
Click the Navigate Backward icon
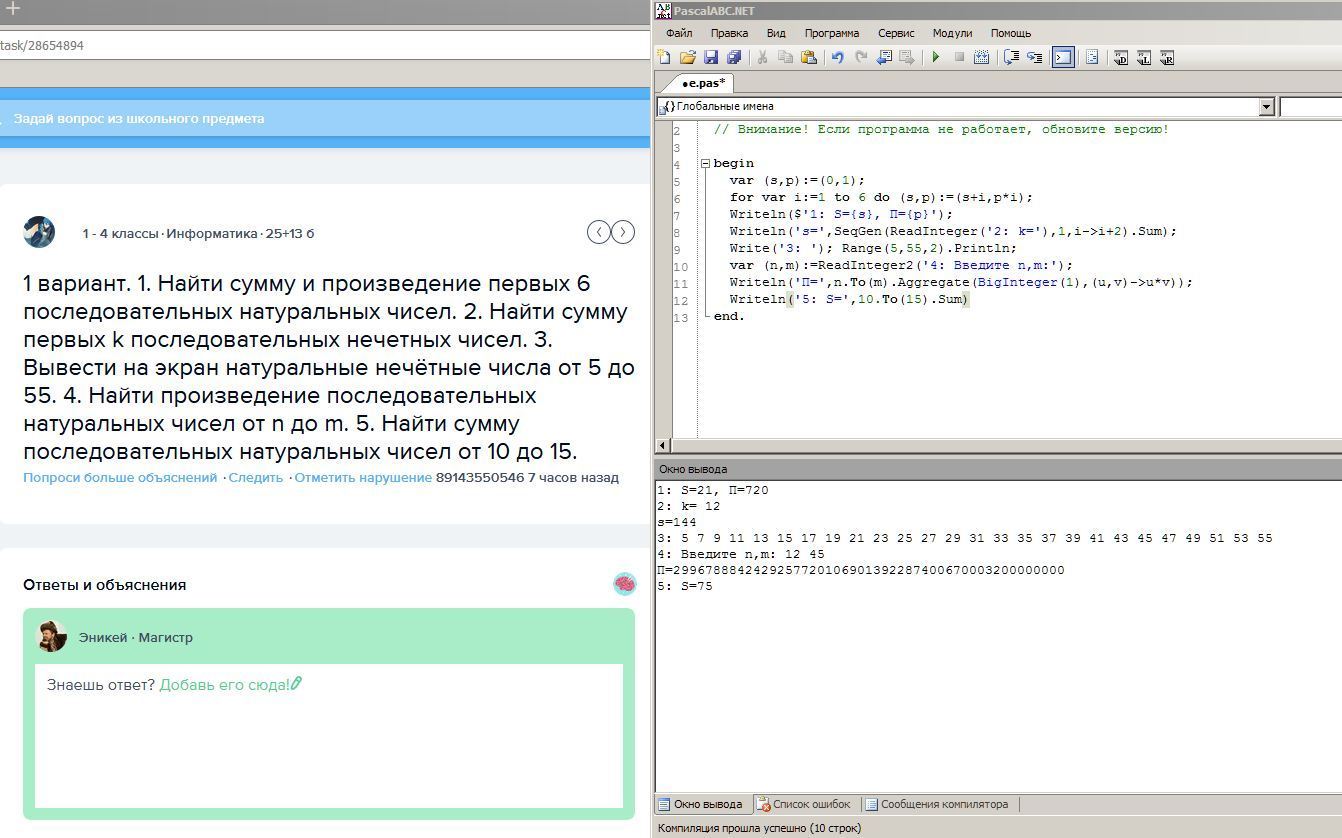tap(884, 58)
